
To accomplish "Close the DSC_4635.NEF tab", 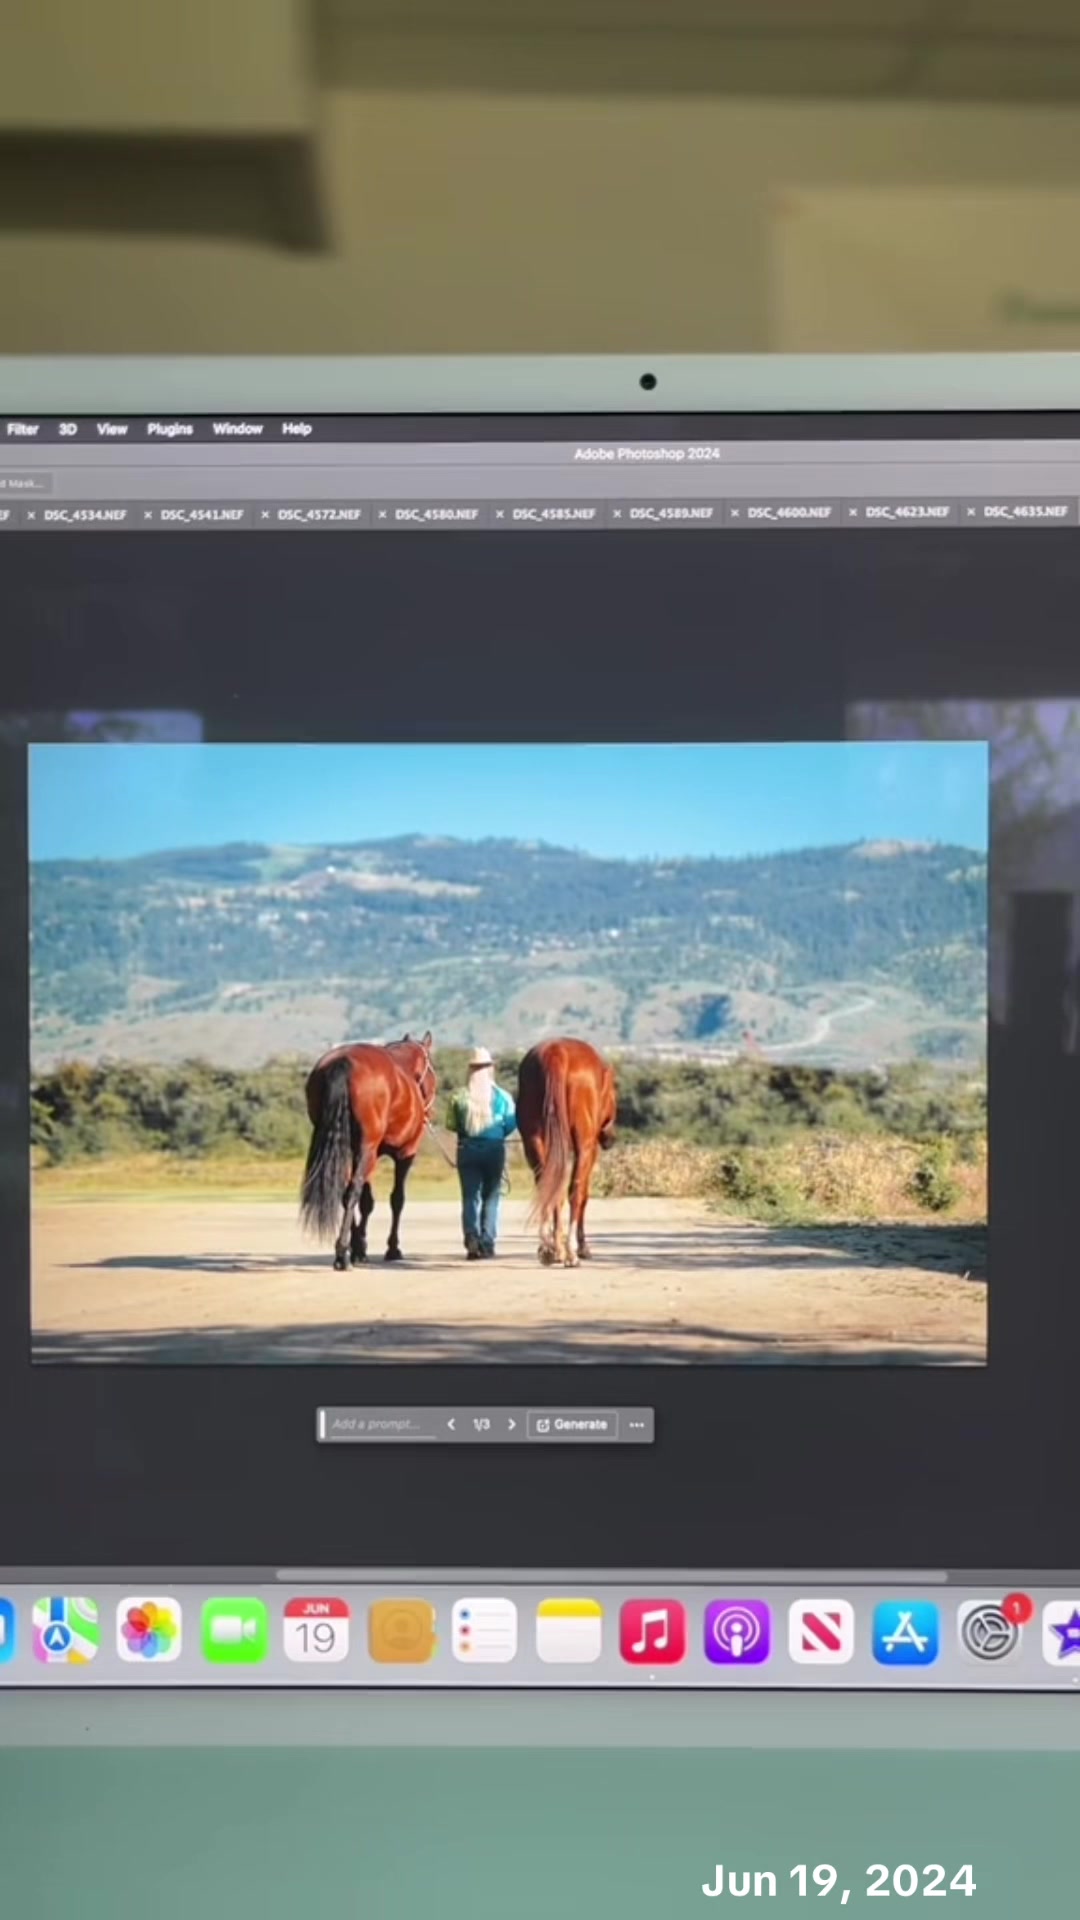I will [x=971, y=511].
